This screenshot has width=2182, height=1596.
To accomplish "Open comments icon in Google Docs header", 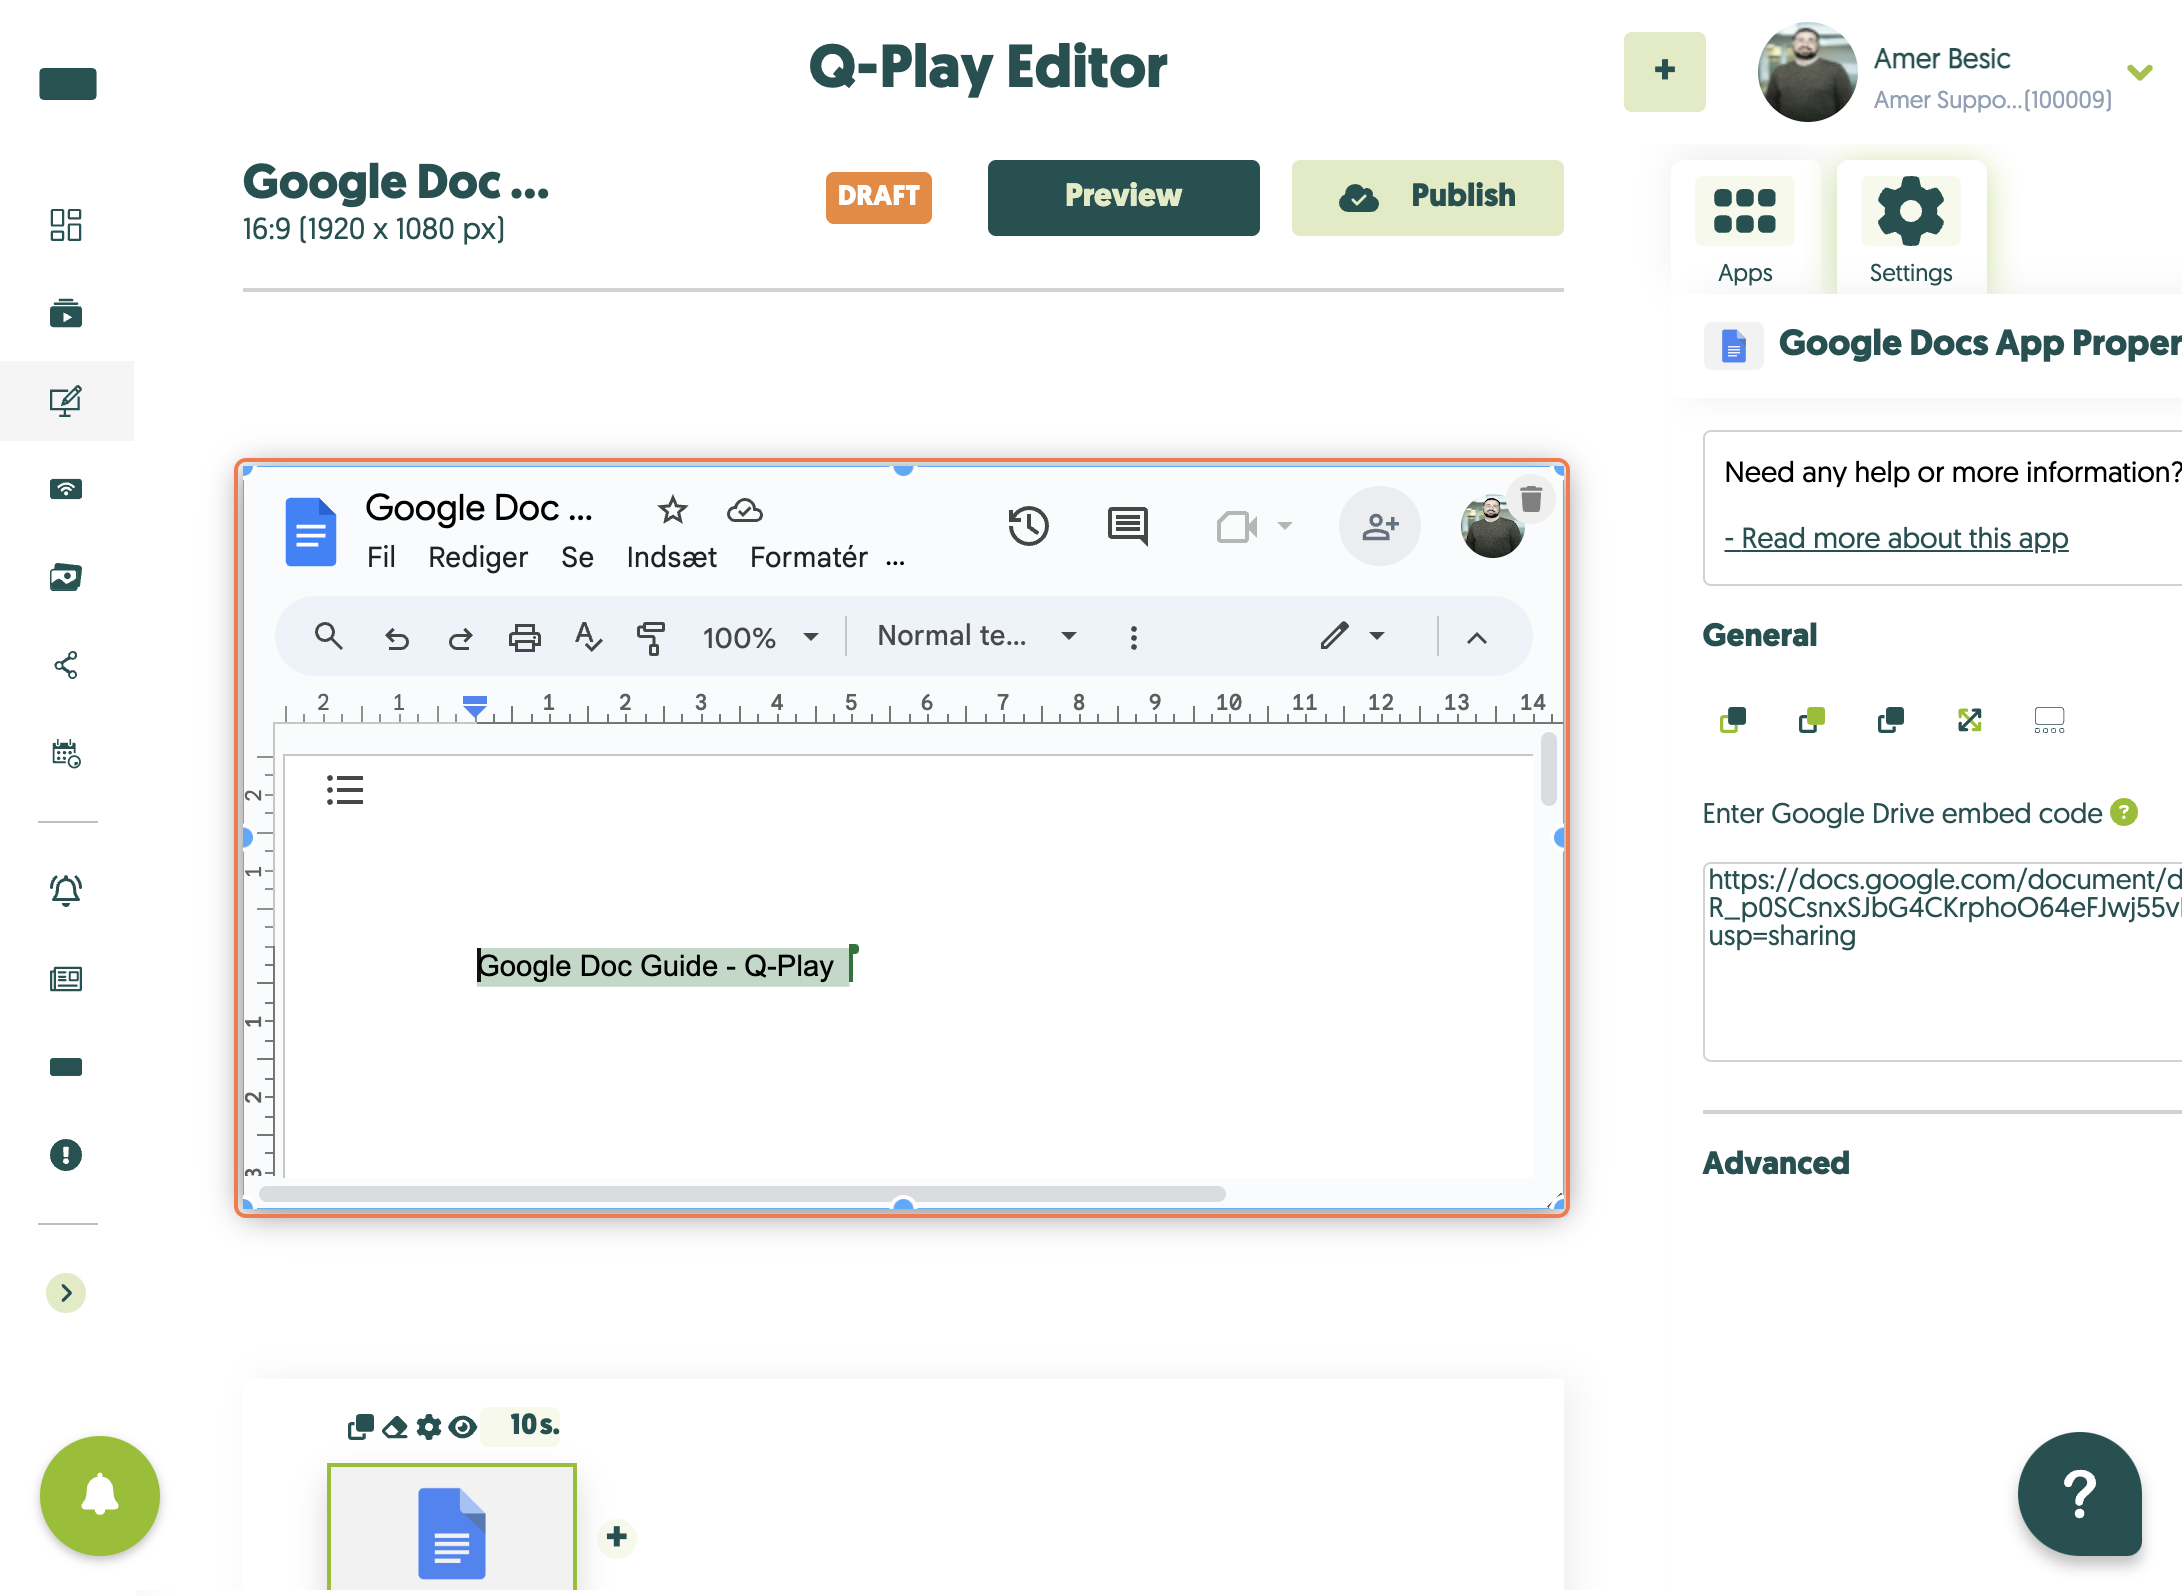I will pyautogui.click(x=1128, y=526).
